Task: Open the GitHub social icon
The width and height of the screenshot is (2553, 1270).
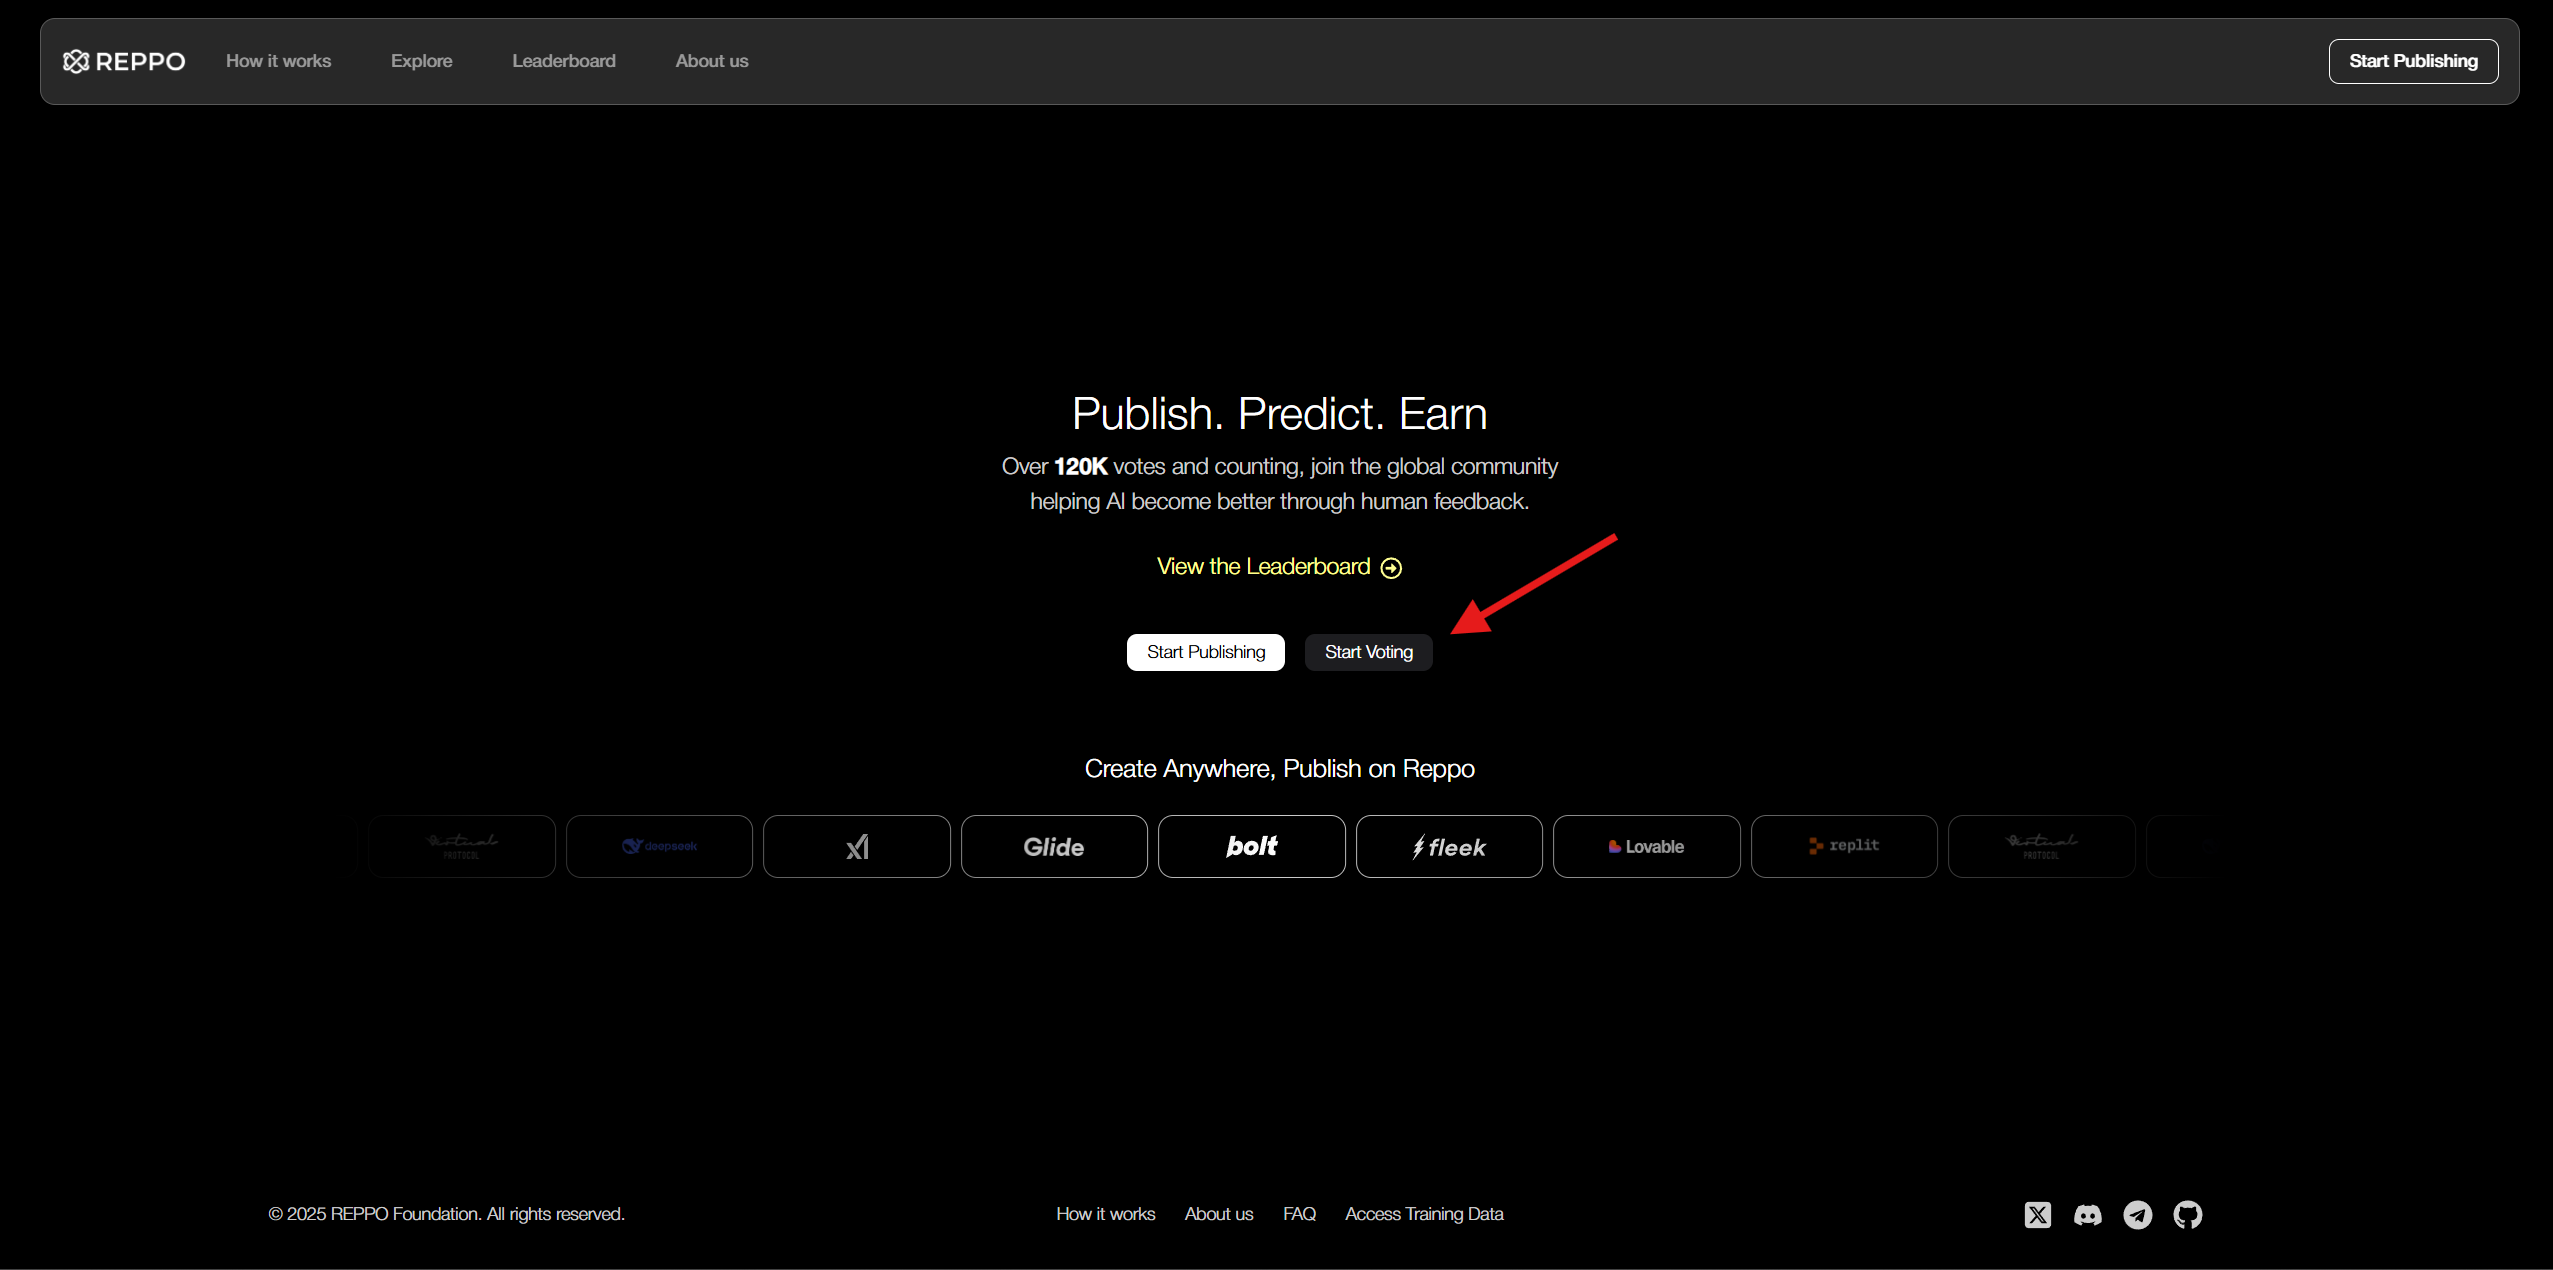Action: 2187,1214
